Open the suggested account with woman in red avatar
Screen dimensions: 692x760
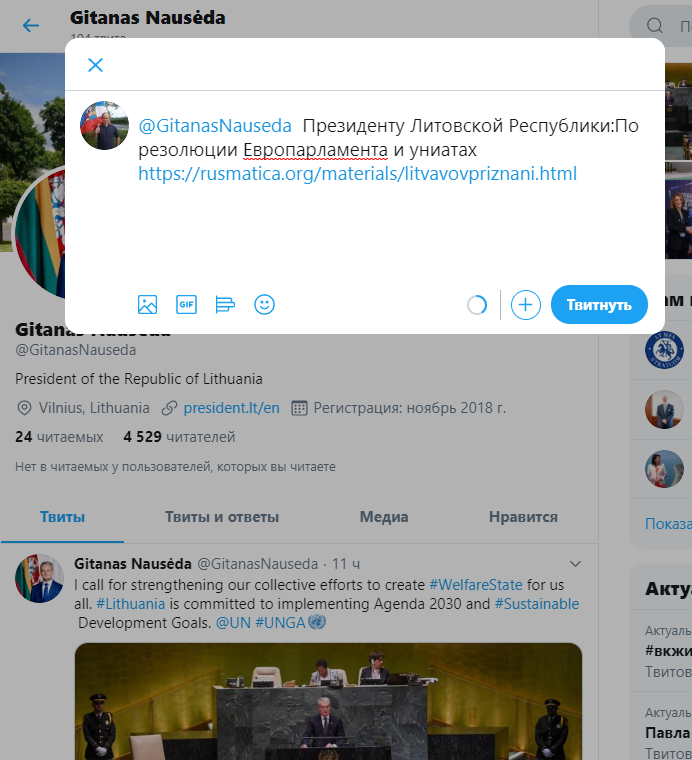(664, 469)
